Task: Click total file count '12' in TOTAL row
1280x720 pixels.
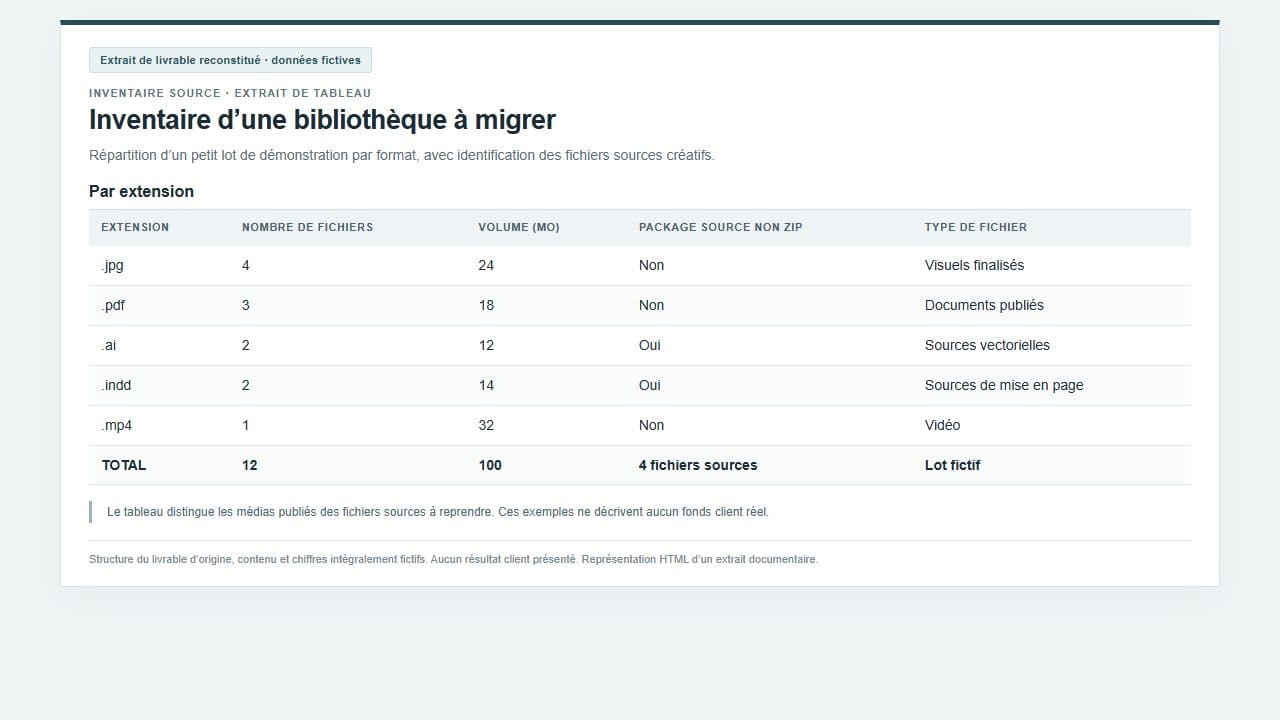Action: point(250,465)
